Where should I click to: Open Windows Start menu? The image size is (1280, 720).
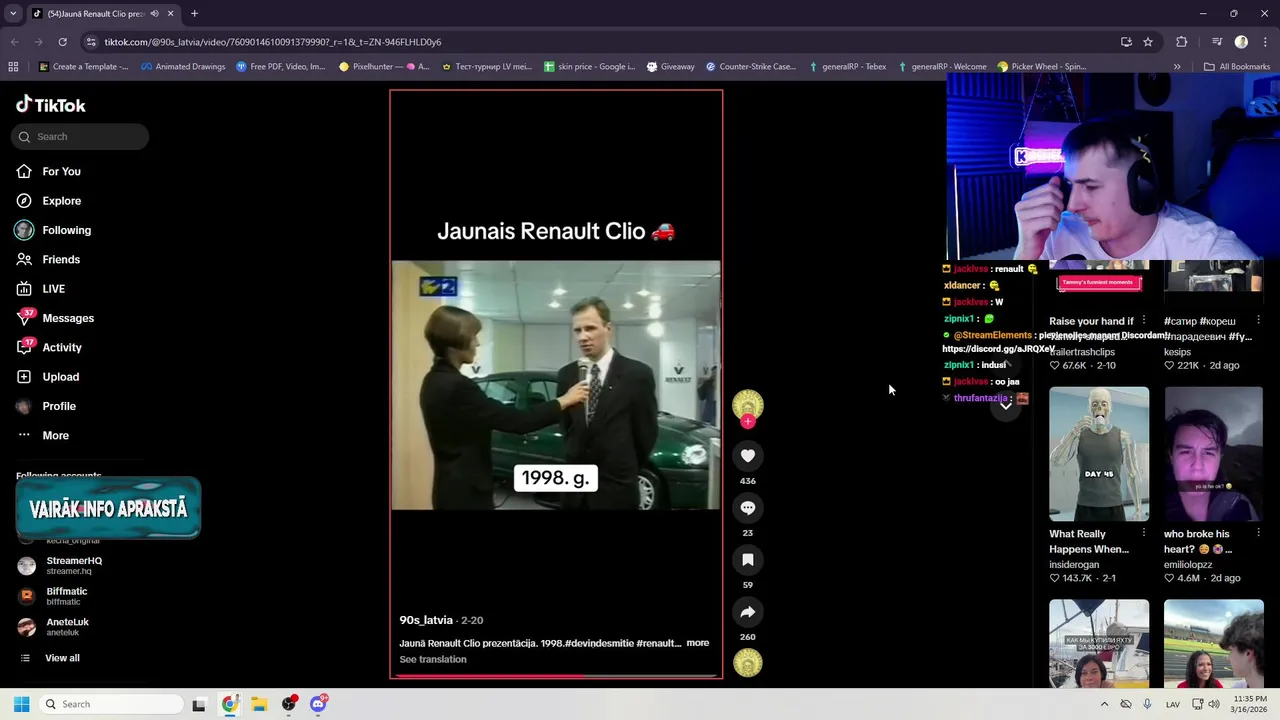pos(21,704)
